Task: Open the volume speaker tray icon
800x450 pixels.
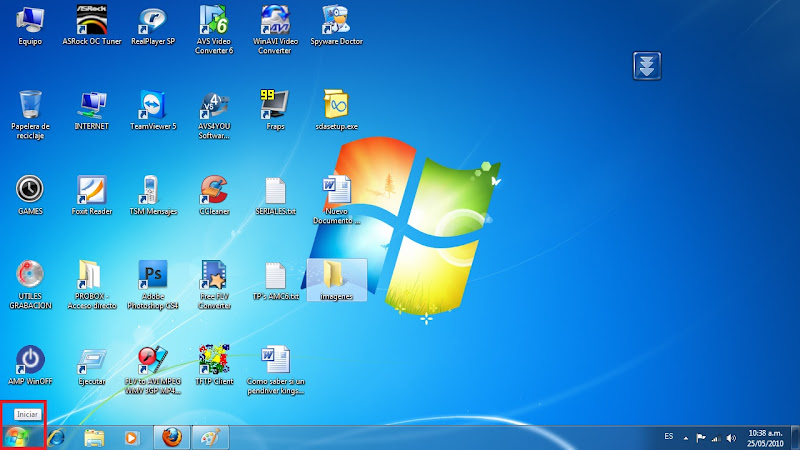Action: [x=732, y=438]
